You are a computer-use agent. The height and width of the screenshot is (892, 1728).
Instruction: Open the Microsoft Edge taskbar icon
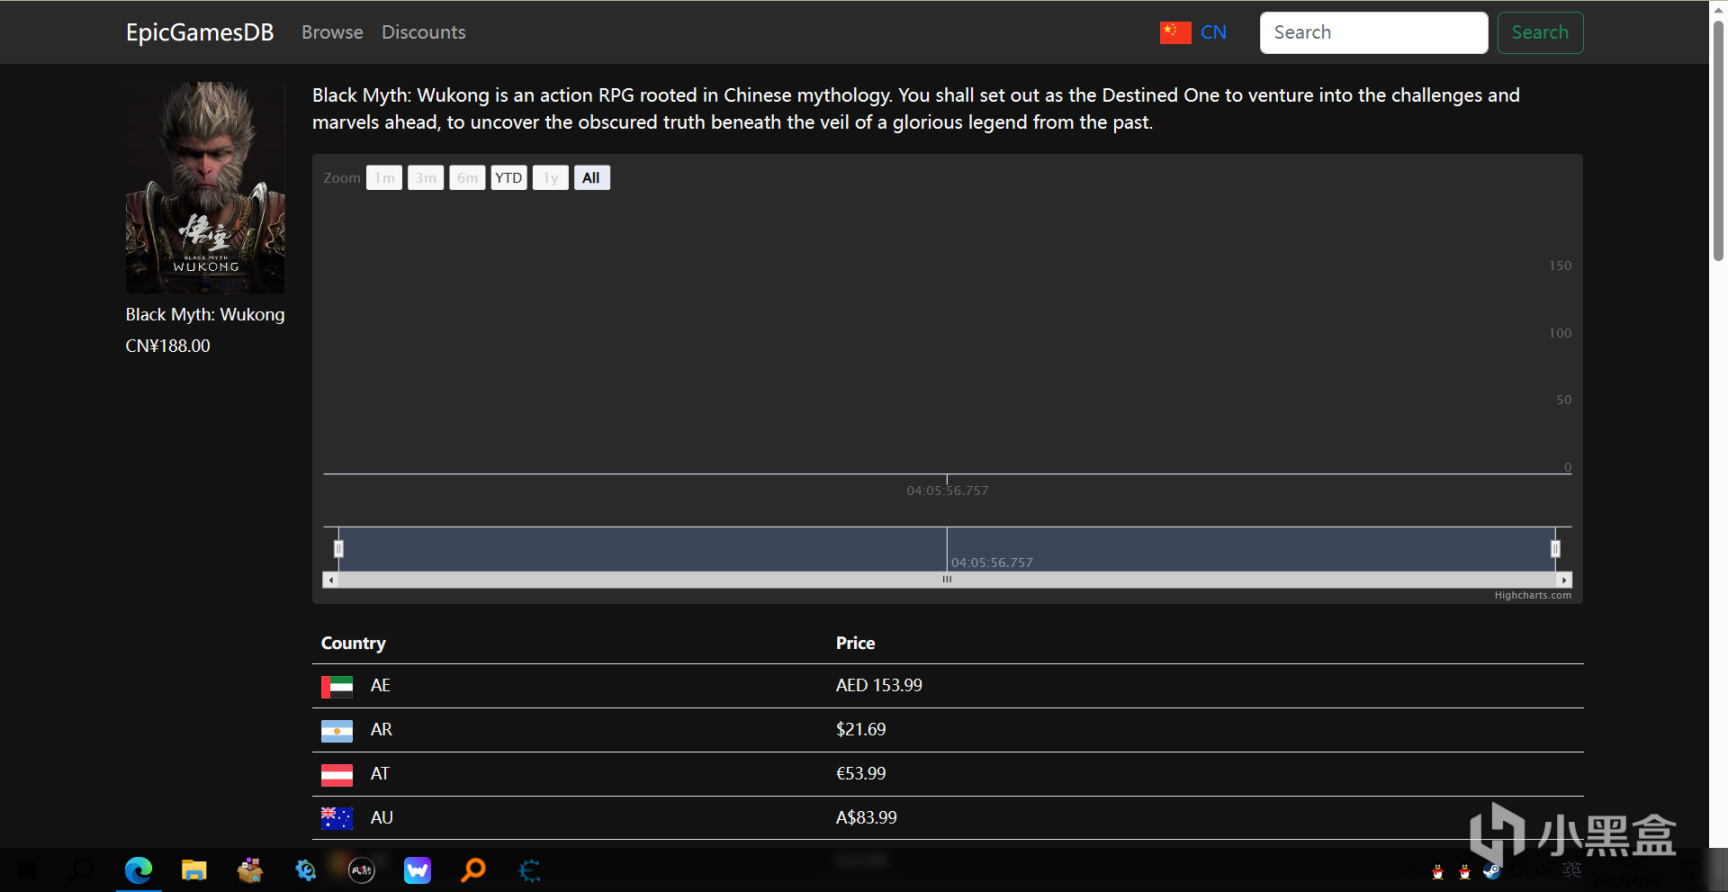pyautogui.click(x=138, y=870)
